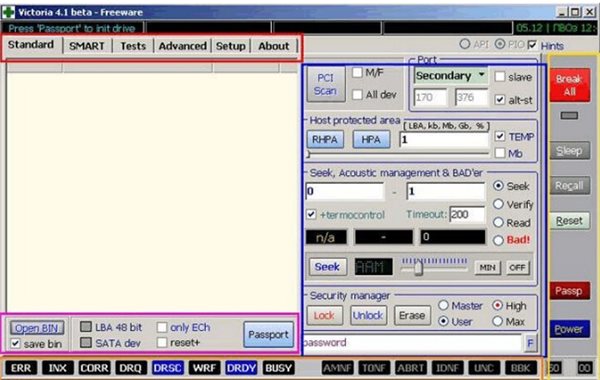The image size is (600, 380).
Task: Go to the Advanced tab
Action: tap(183, 46)
